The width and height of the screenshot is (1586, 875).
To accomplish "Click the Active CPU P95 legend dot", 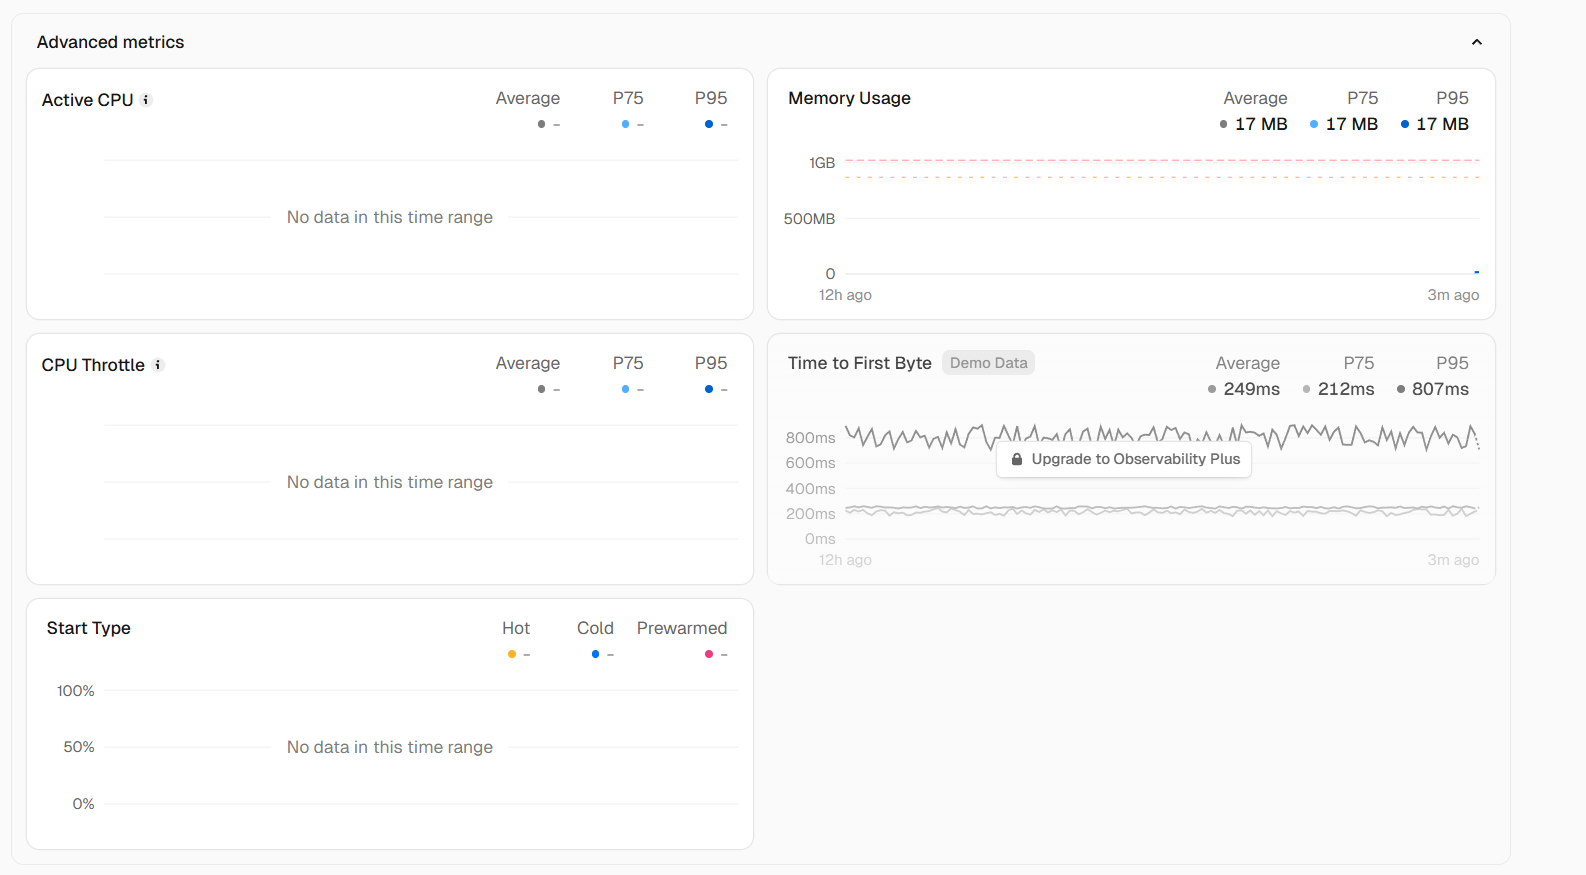I will pyautogui.click(x=709, y=124).
